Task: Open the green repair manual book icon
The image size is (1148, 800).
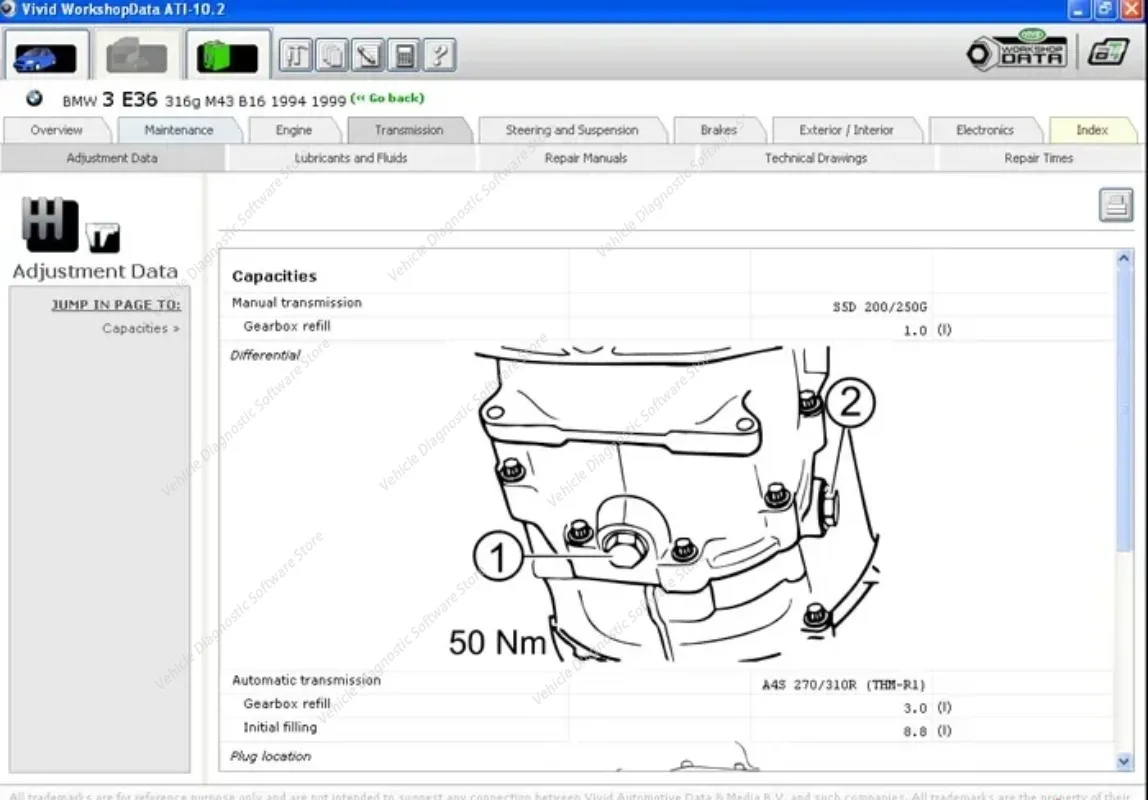Action: click(225, 55)
